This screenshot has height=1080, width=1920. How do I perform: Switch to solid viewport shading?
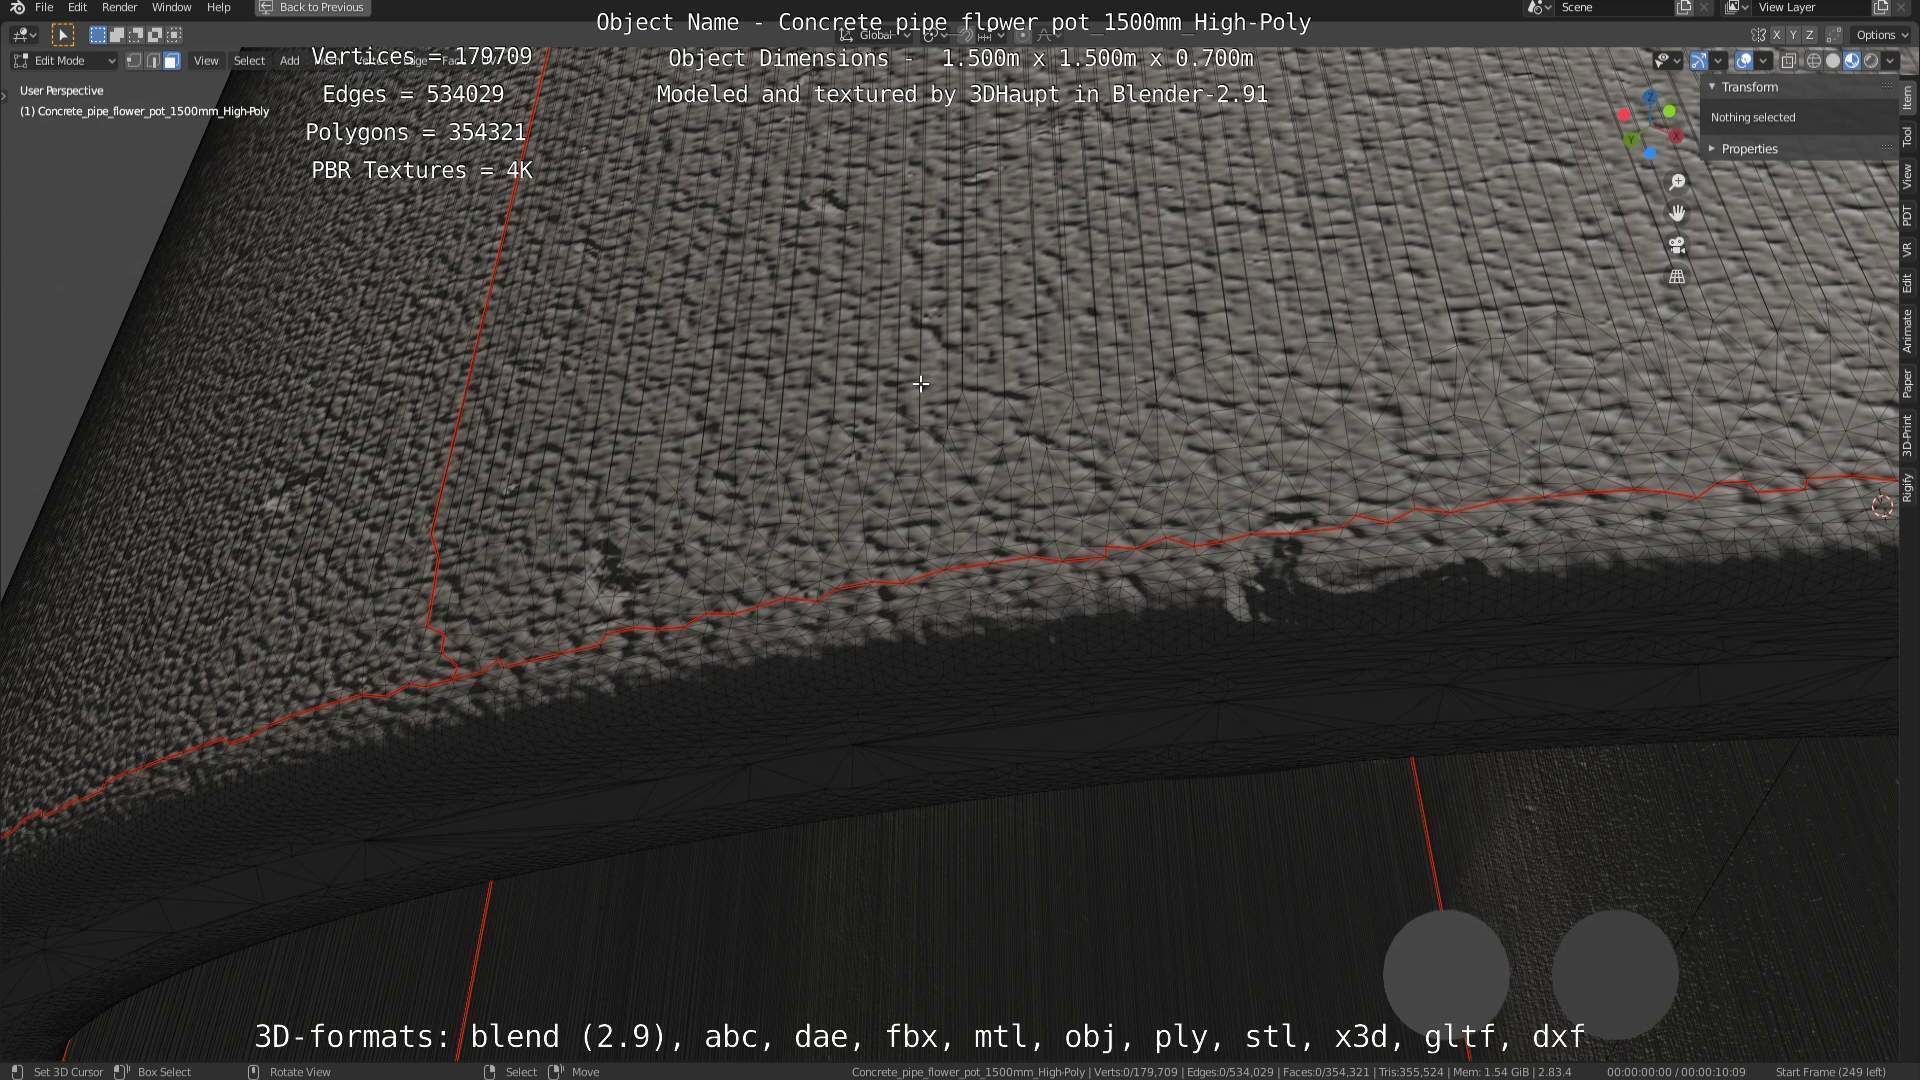pyautogui.click(x=1833, y=61)
